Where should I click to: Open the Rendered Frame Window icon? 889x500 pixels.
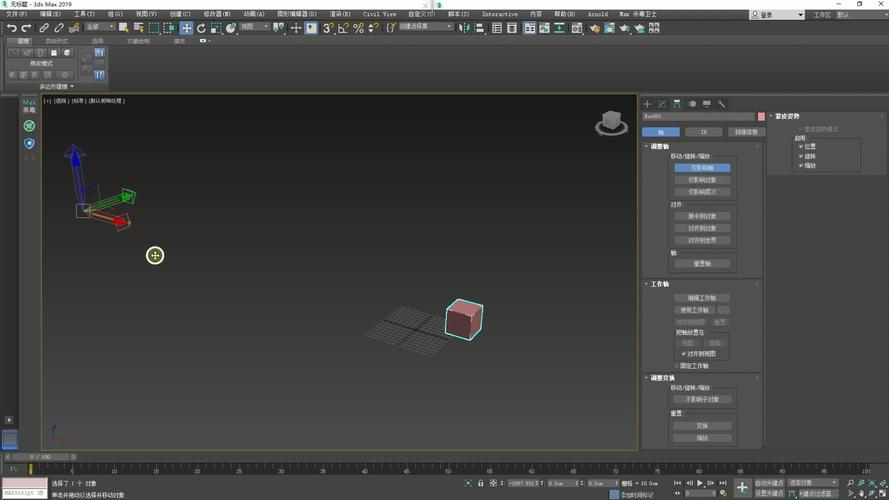click(x=609, y=28)
